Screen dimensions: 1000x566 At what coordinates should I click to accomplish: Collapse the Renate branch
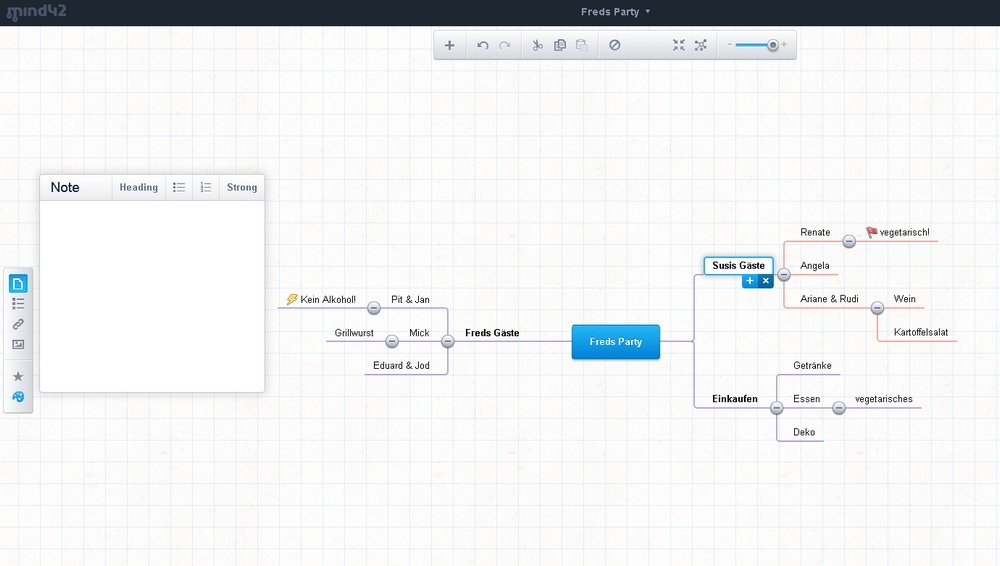(x=849, y=241)
